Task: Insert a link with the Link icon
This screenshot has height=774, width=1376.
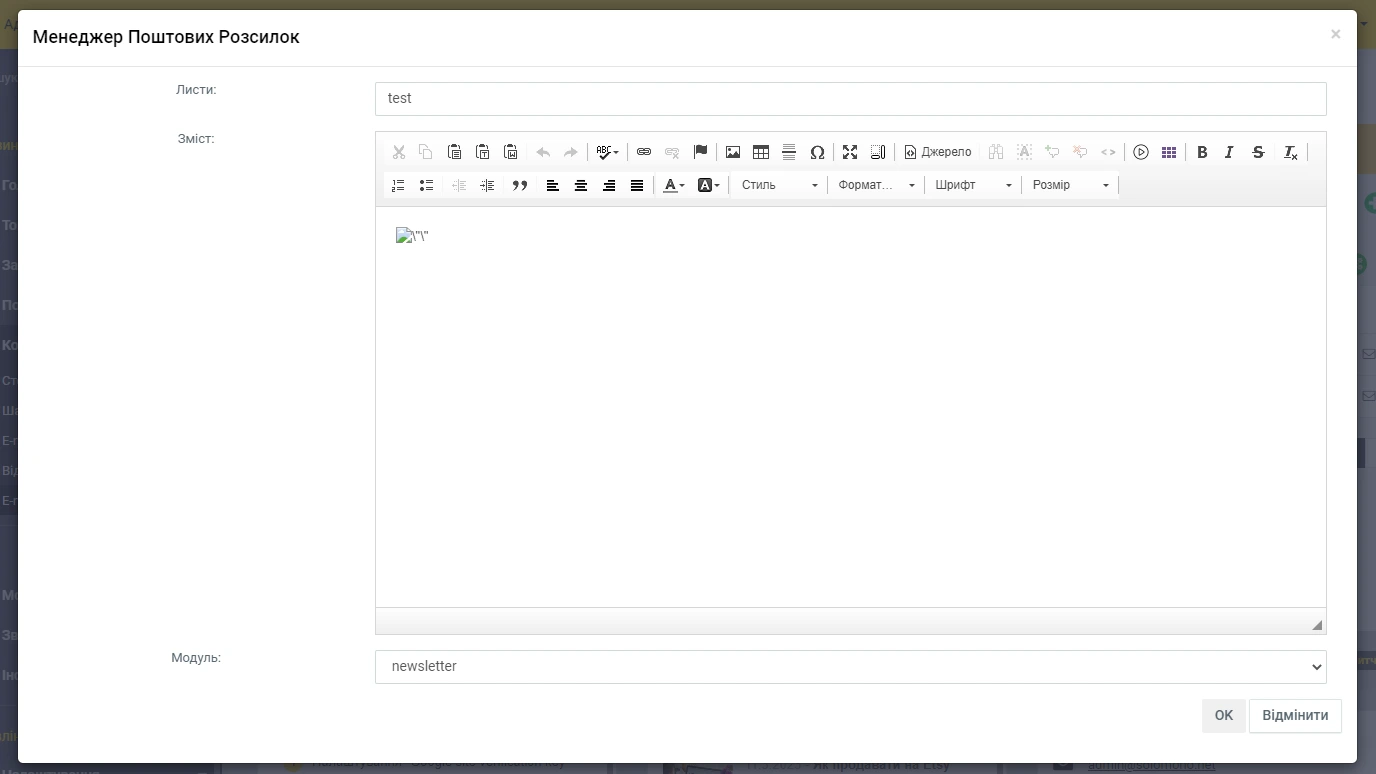Action: 644,152
